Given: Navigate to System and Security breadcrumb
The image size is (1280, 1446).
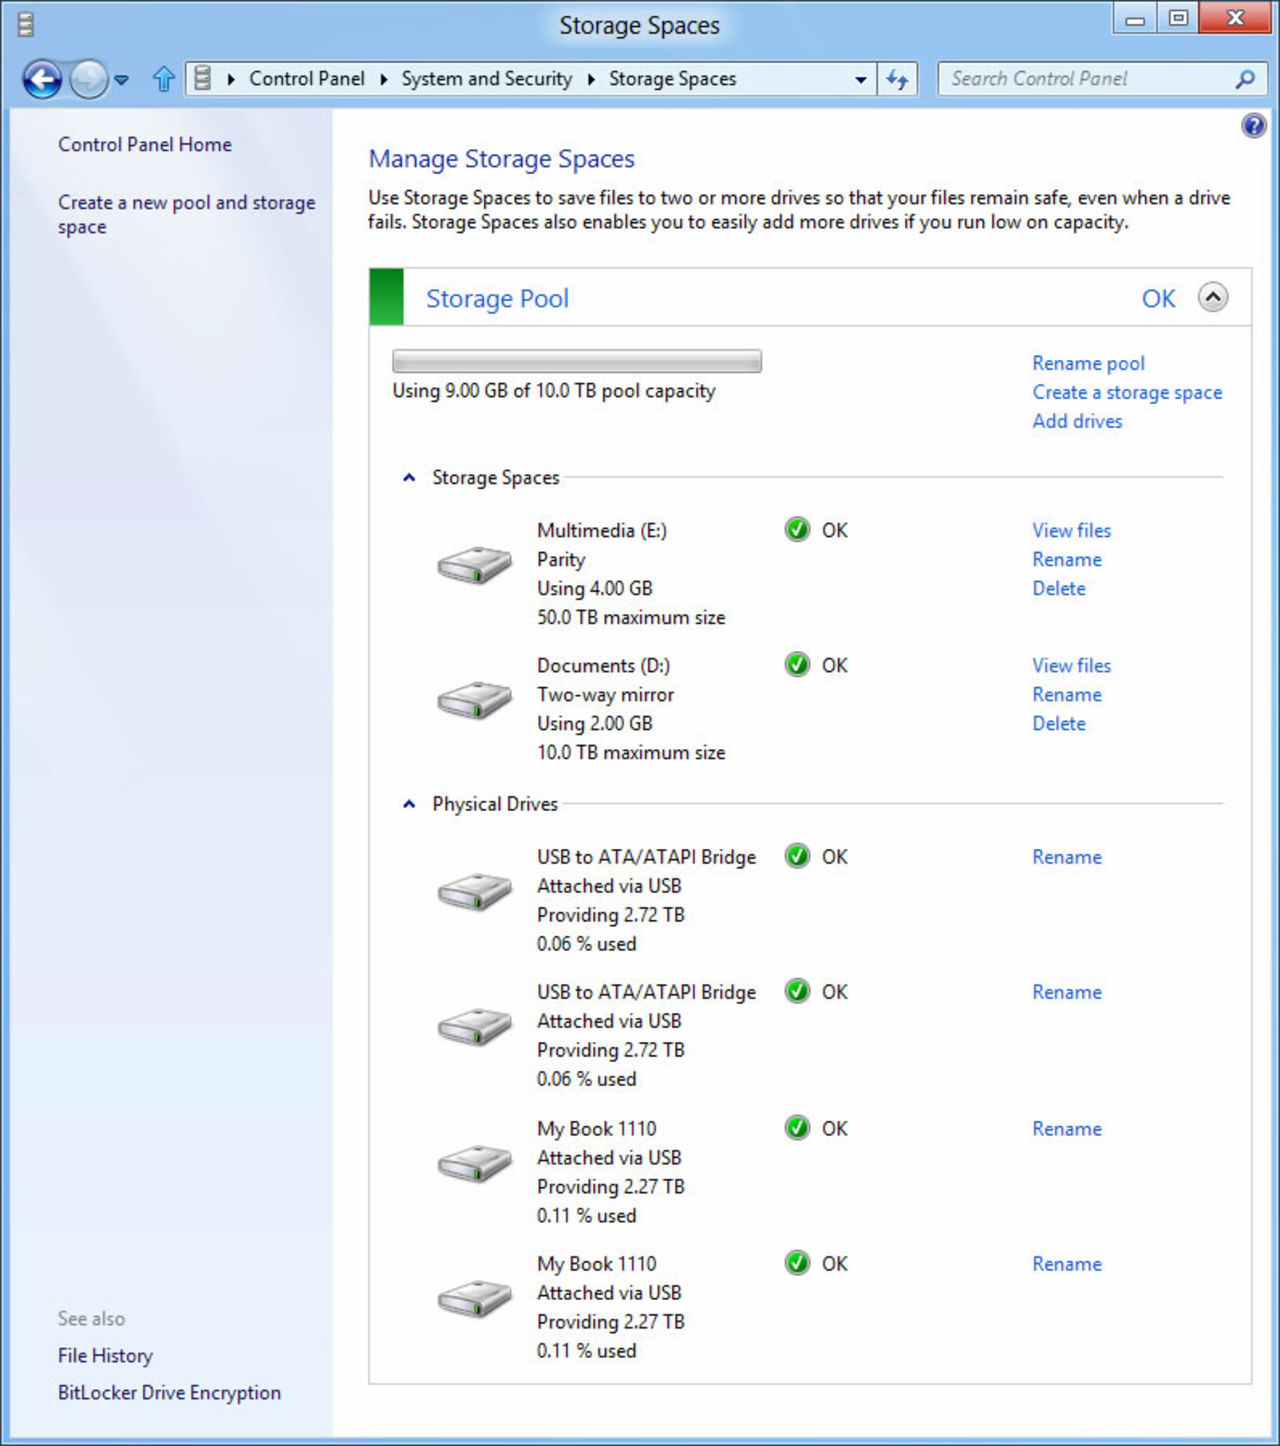Looking at the screenshot, I should 486,78.
